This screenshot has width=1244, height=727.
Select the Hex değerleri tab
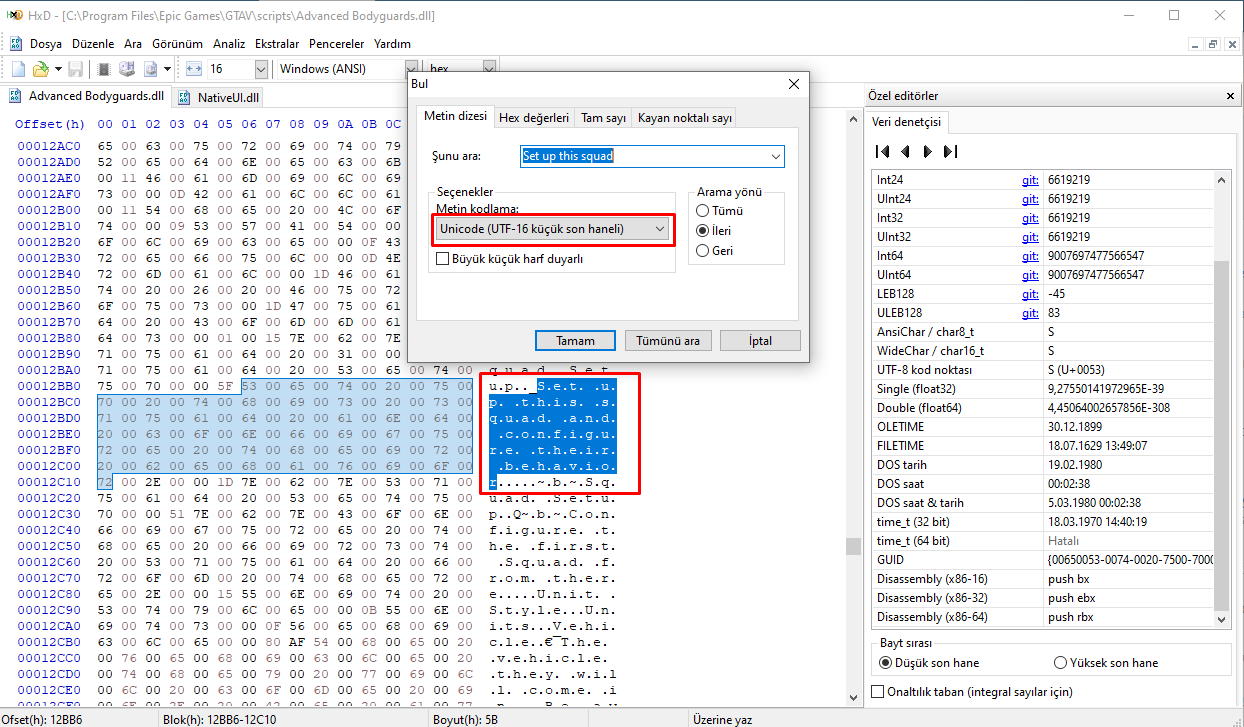pyautogui.click(x=534, y=117)
